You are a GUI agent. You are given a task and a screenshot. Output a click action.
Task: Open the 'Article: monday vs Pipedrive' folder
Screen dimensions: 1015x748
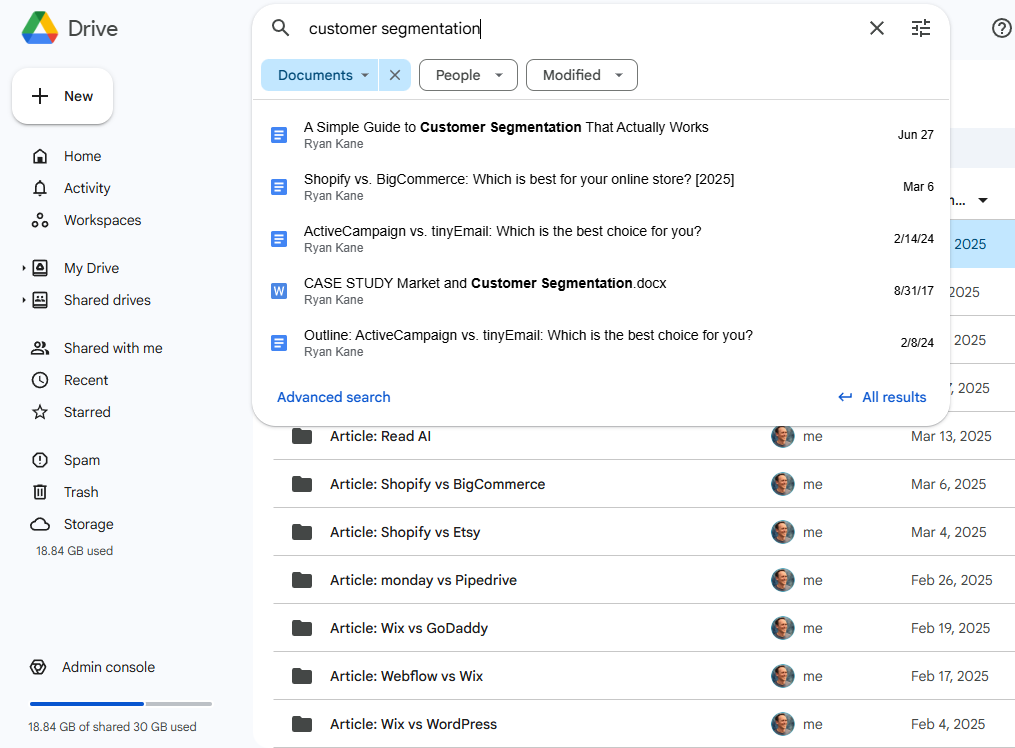pos(423,580)
